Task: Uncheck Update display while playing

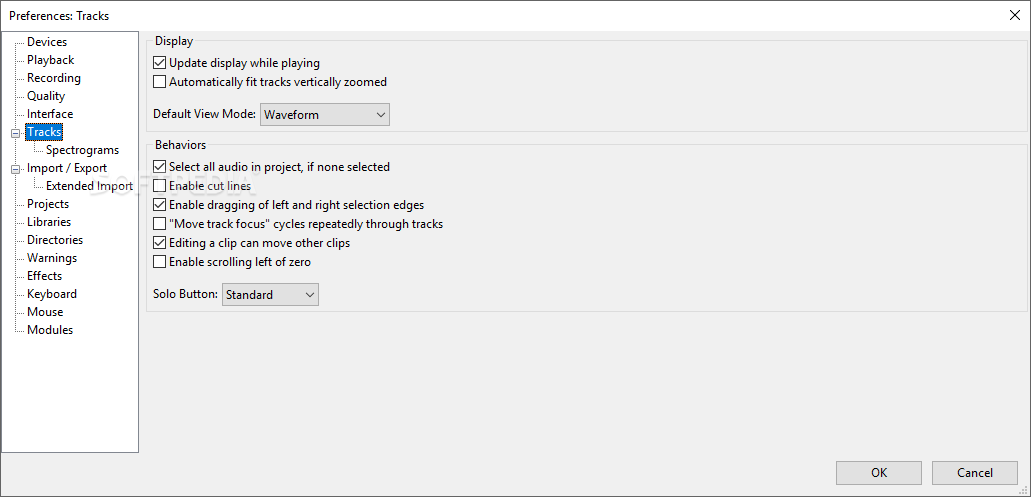Action: [159, 63]
